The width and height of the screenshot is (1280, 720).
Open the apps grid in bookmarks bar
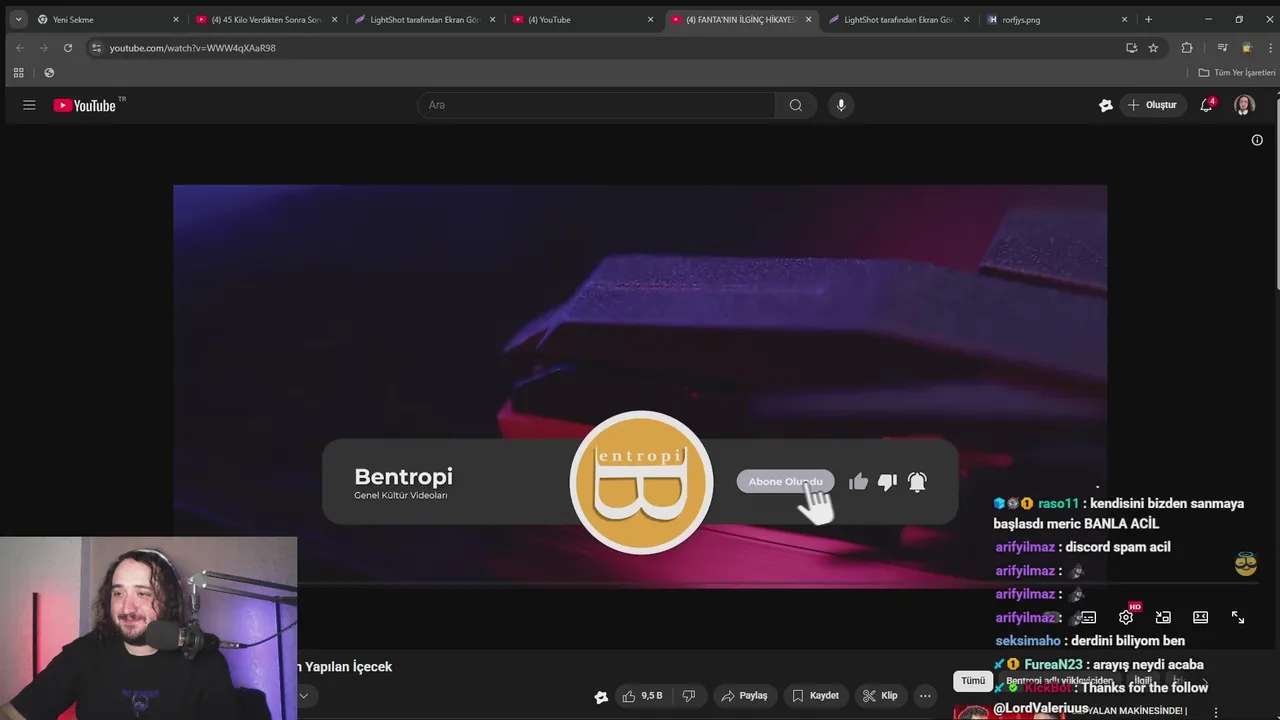click(x=18, y=73)
